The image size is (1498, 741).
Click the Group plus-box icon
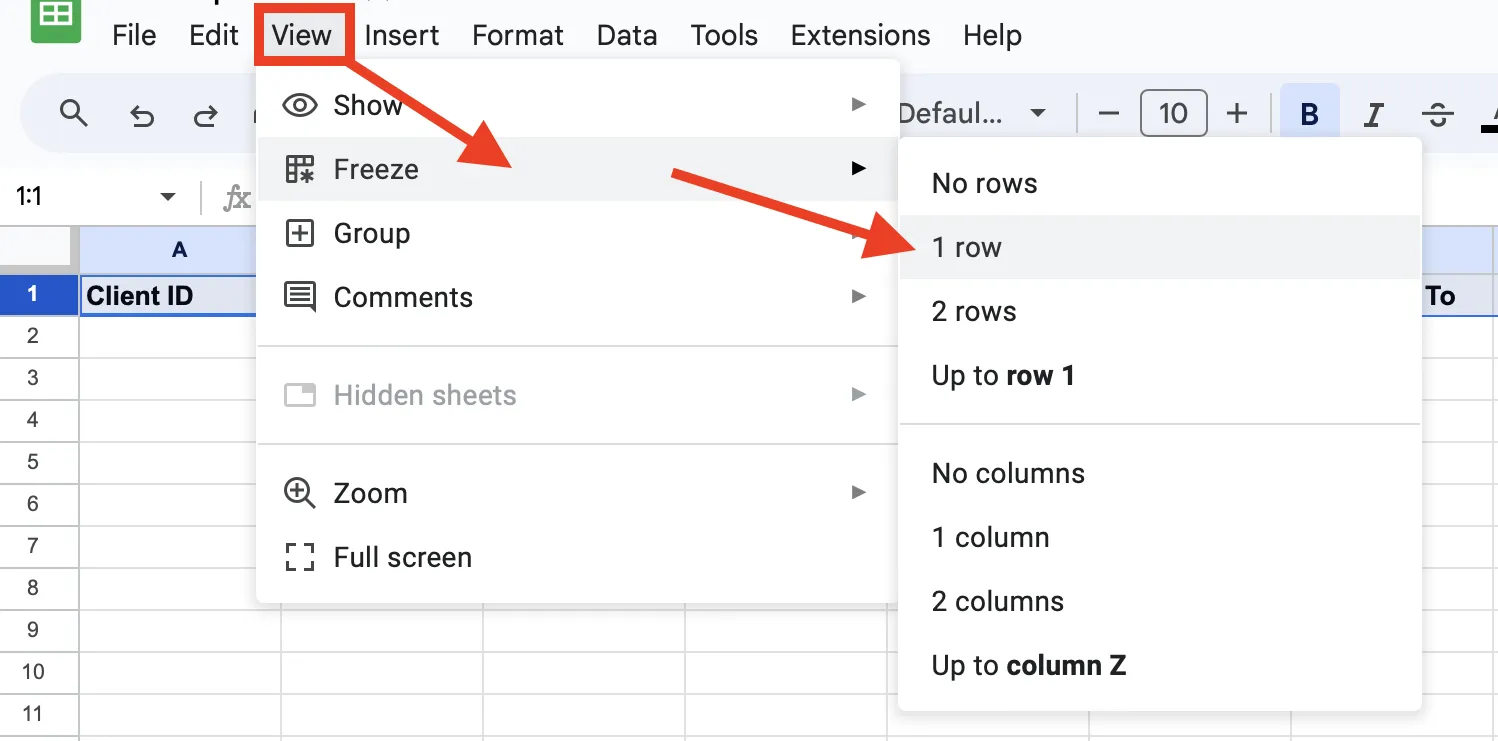click(x=300, y=233)
